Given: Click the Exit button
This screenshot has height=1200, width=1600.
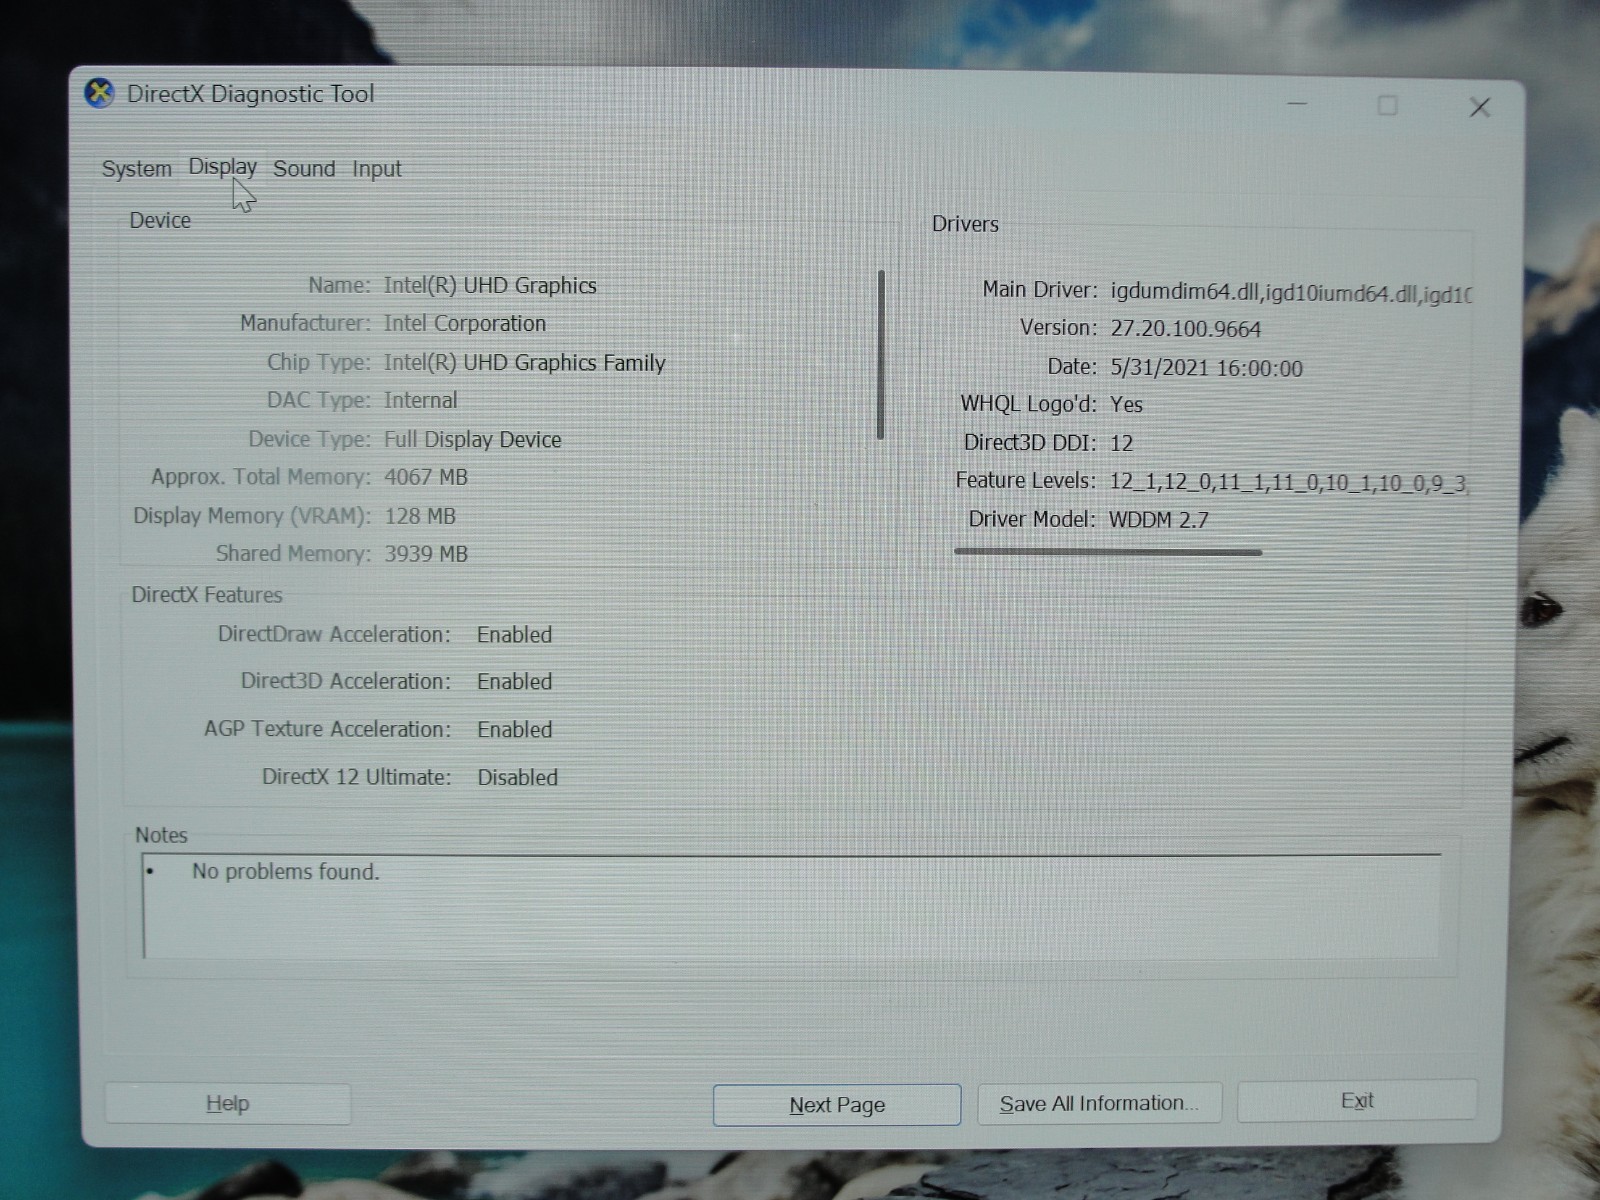Looking at the screenshot, I should tap(1357, 1101).
